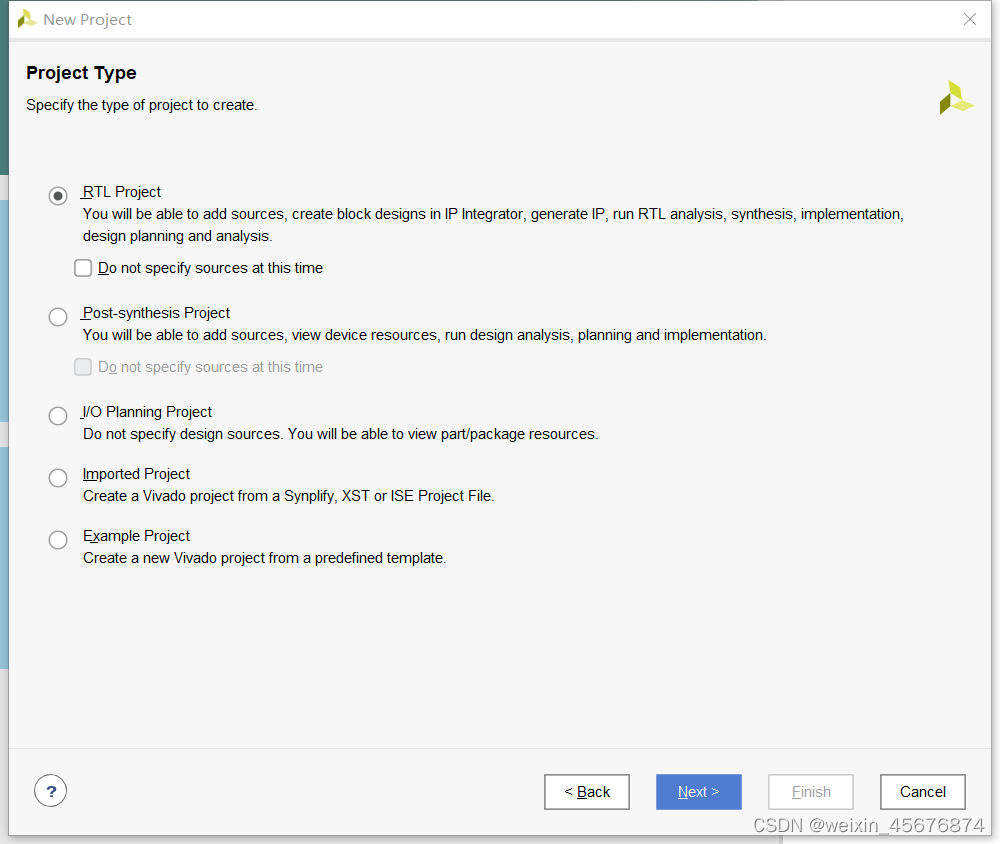Select the RTL Project radio button

click(x=58, y=195)
